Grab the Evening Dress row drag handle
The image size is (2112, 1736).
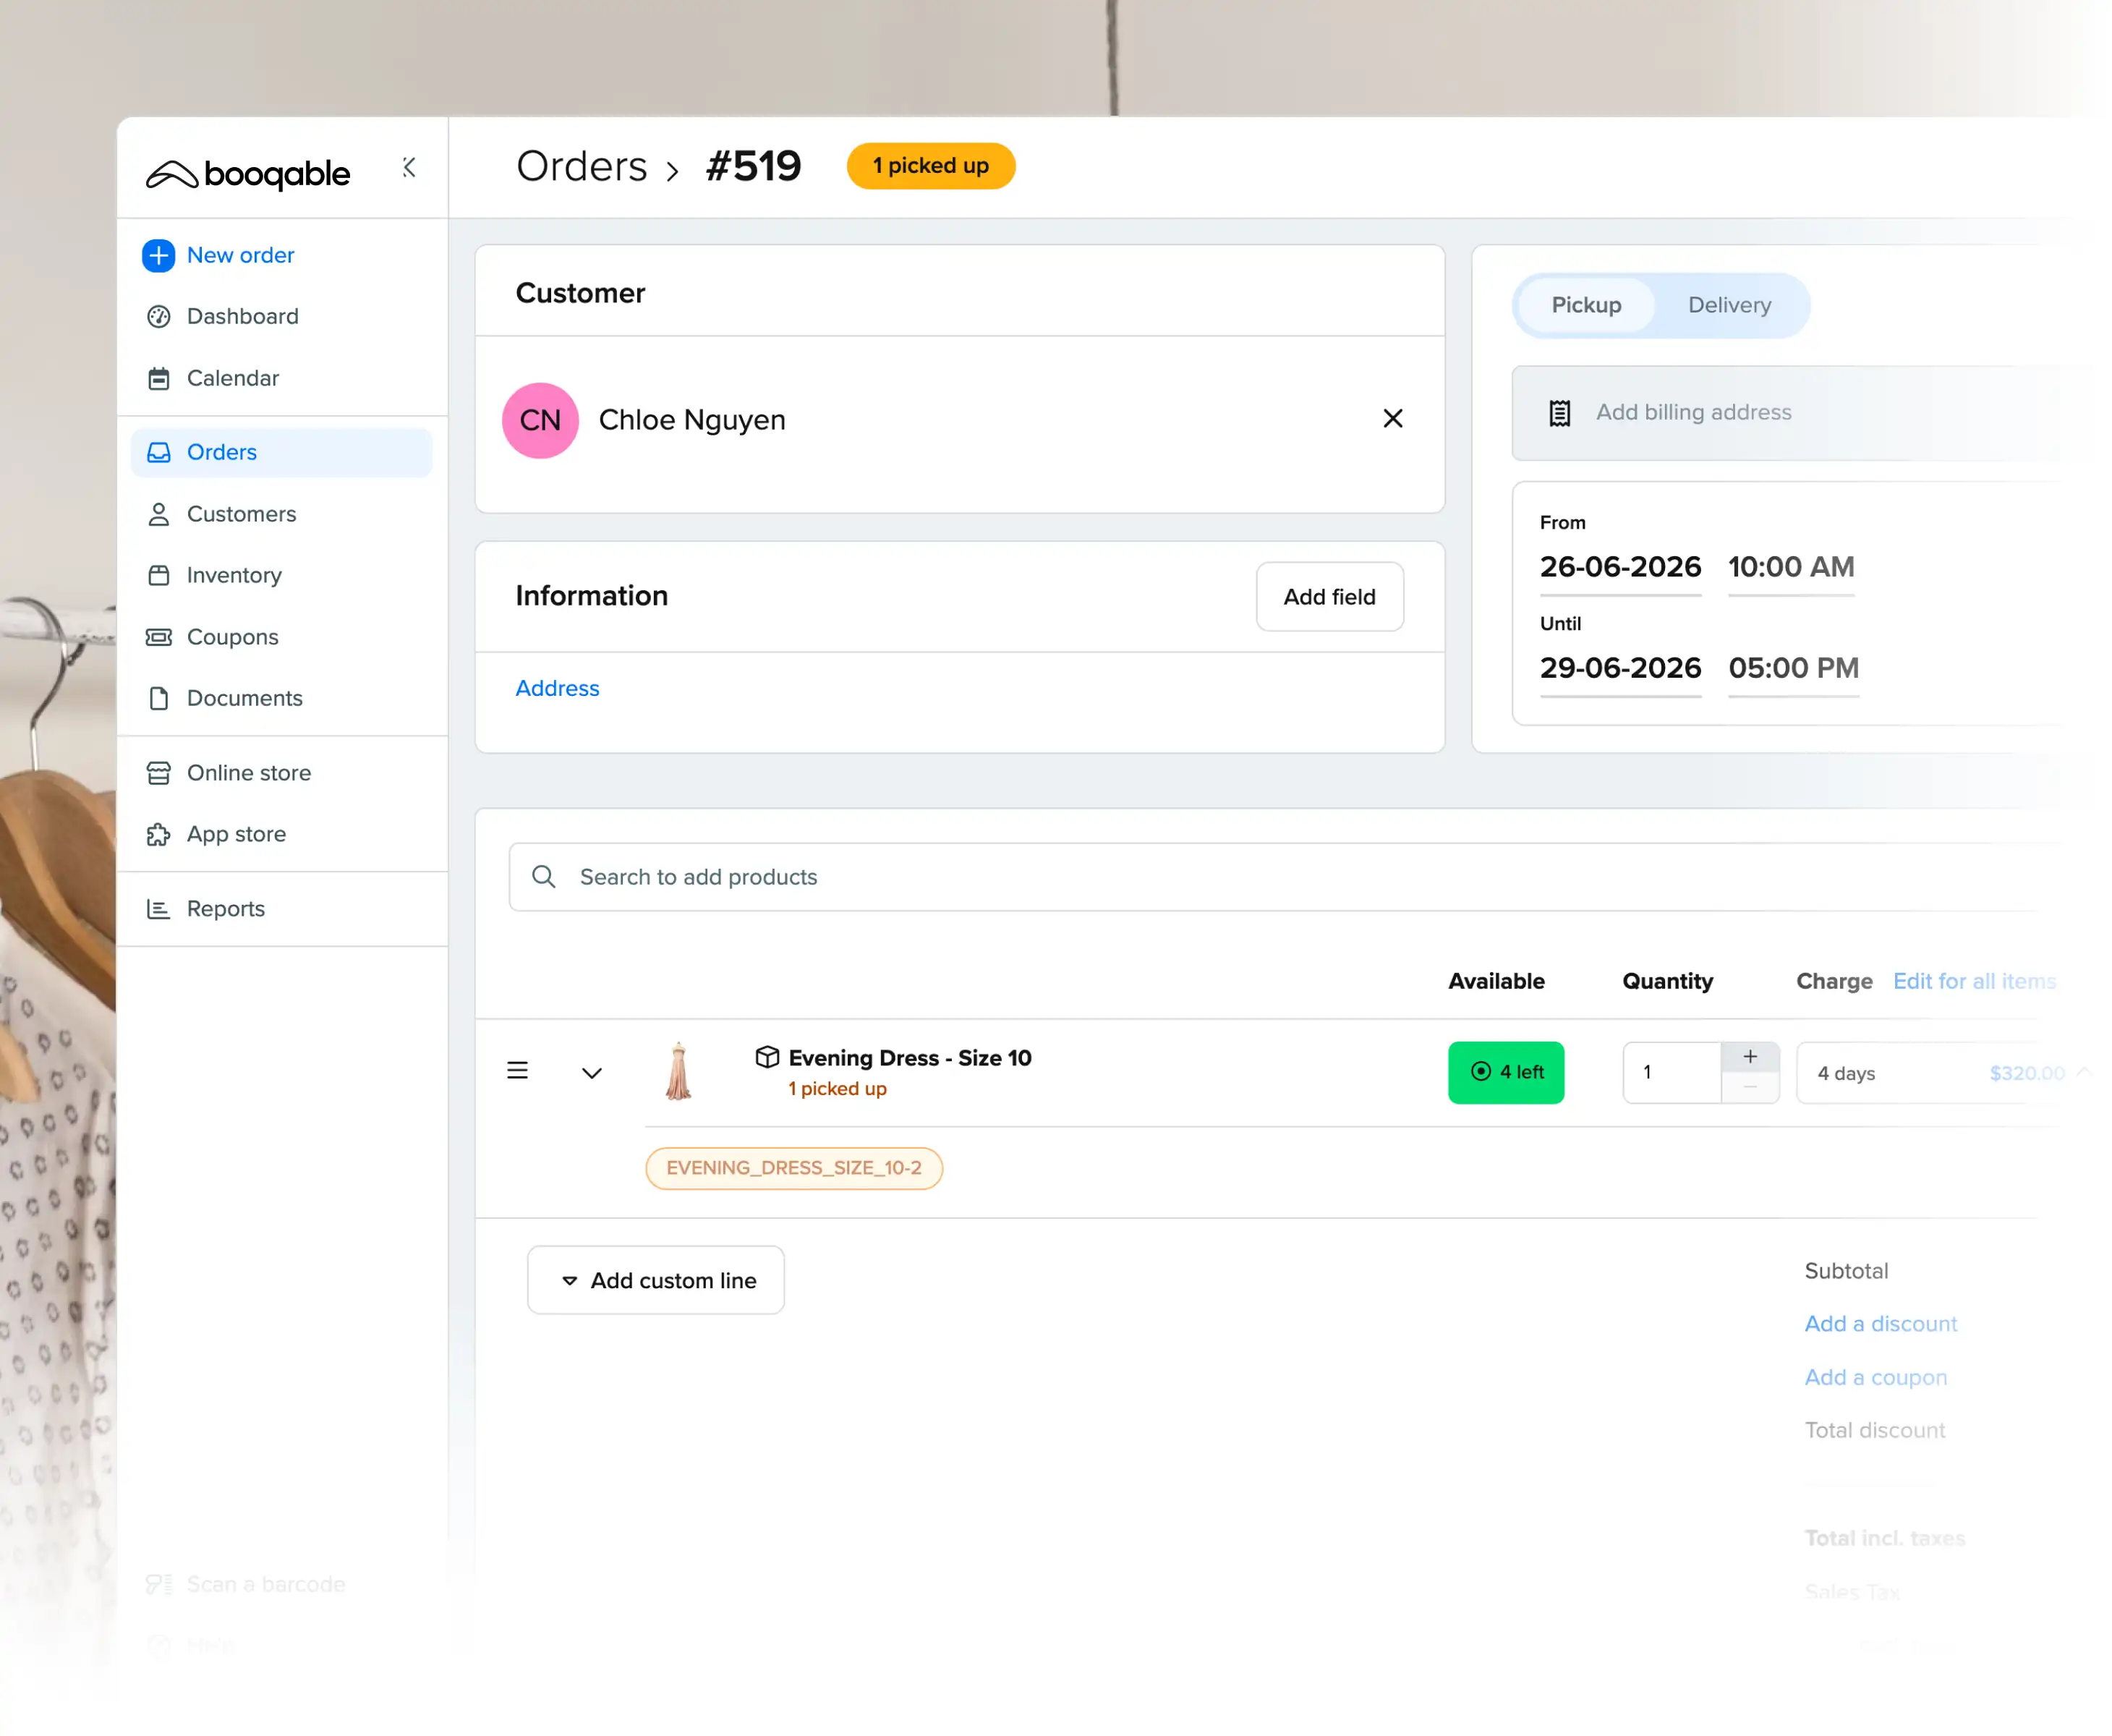[x=517, y=1071]
